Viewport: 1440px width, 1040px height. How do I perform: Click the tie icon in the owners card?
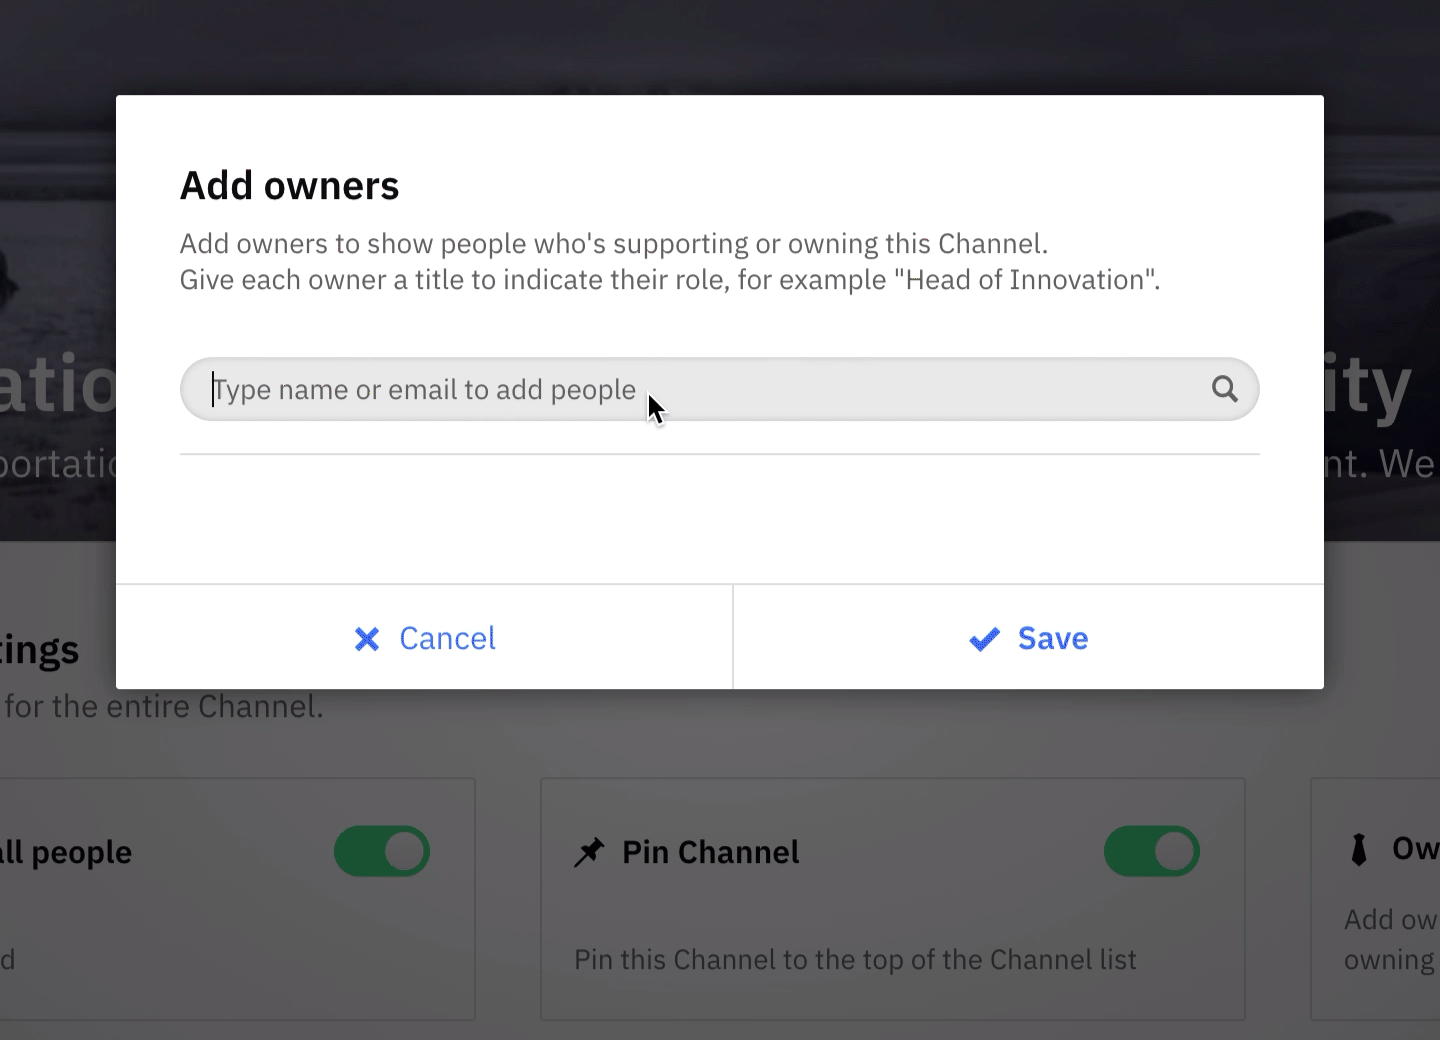(x=1358, y=850)
